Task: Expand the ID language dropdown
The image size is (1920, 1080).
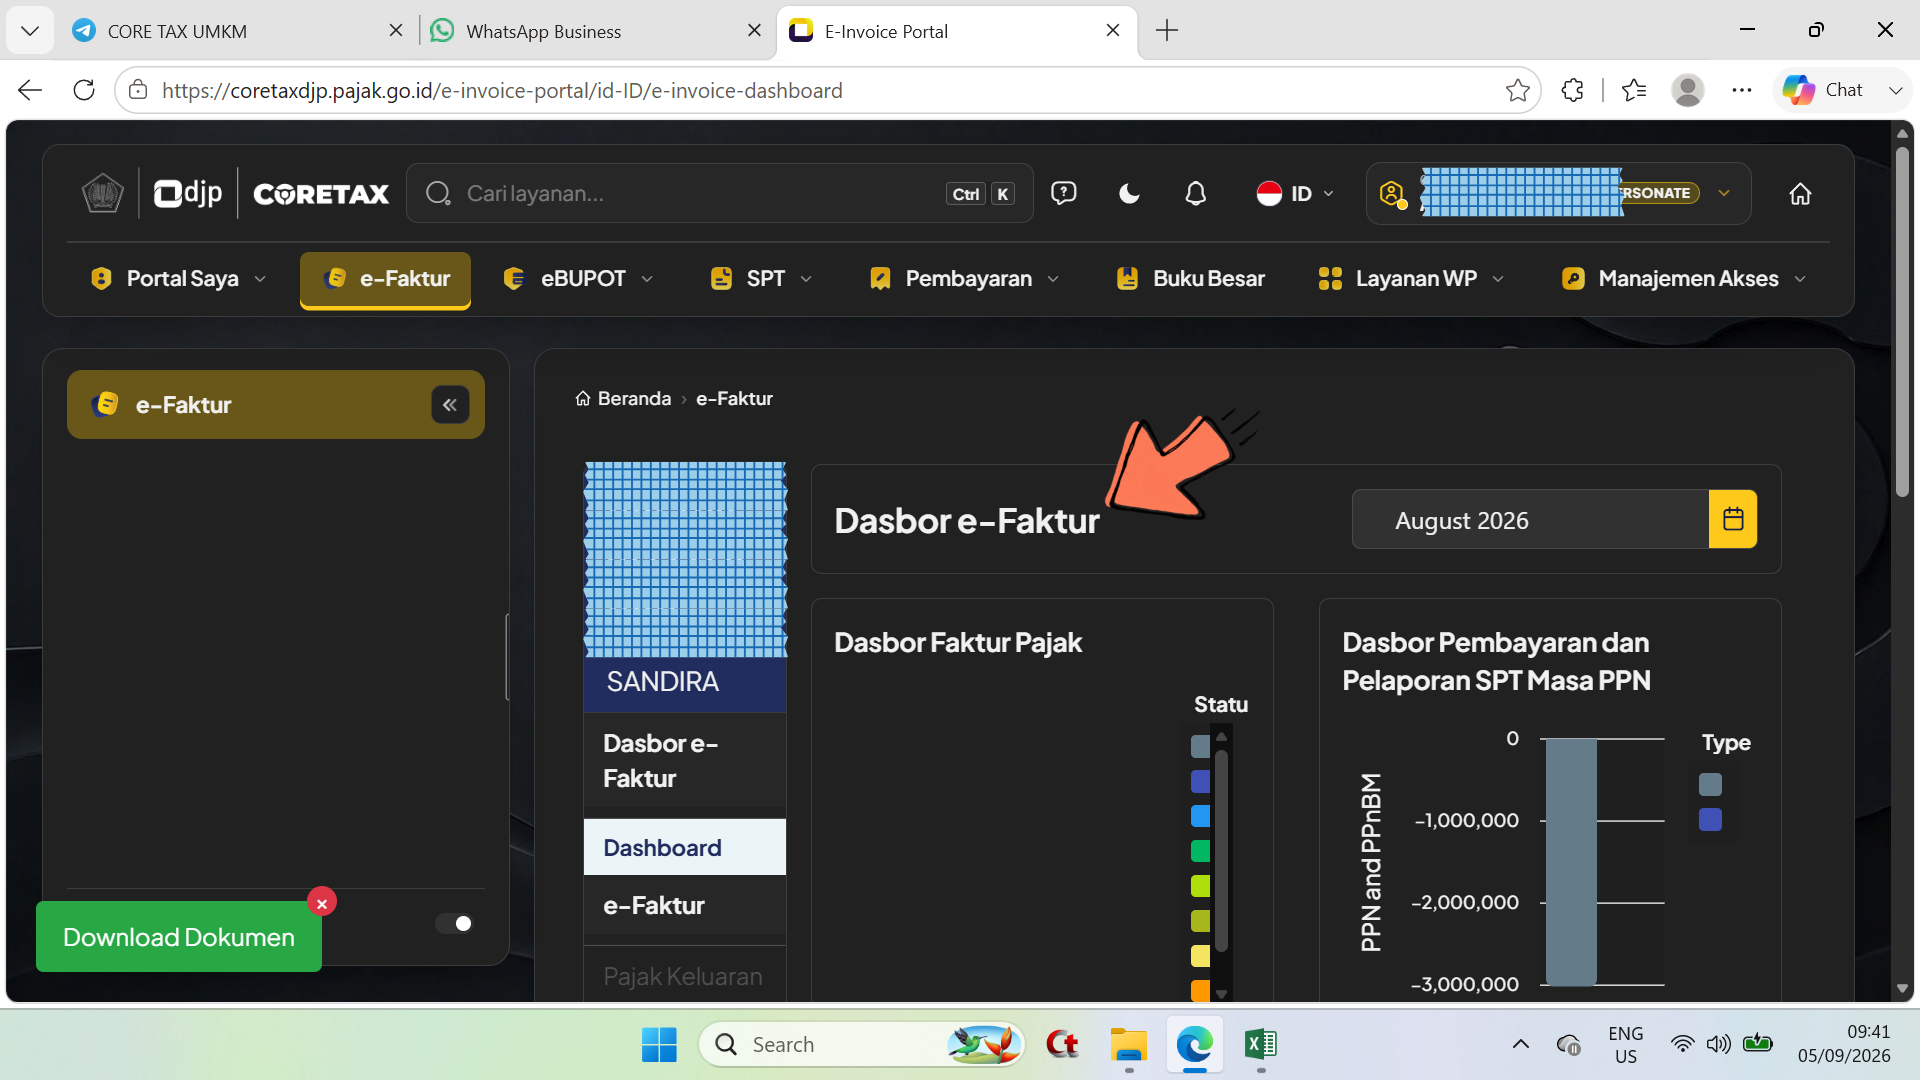Action: (1295, 194)
